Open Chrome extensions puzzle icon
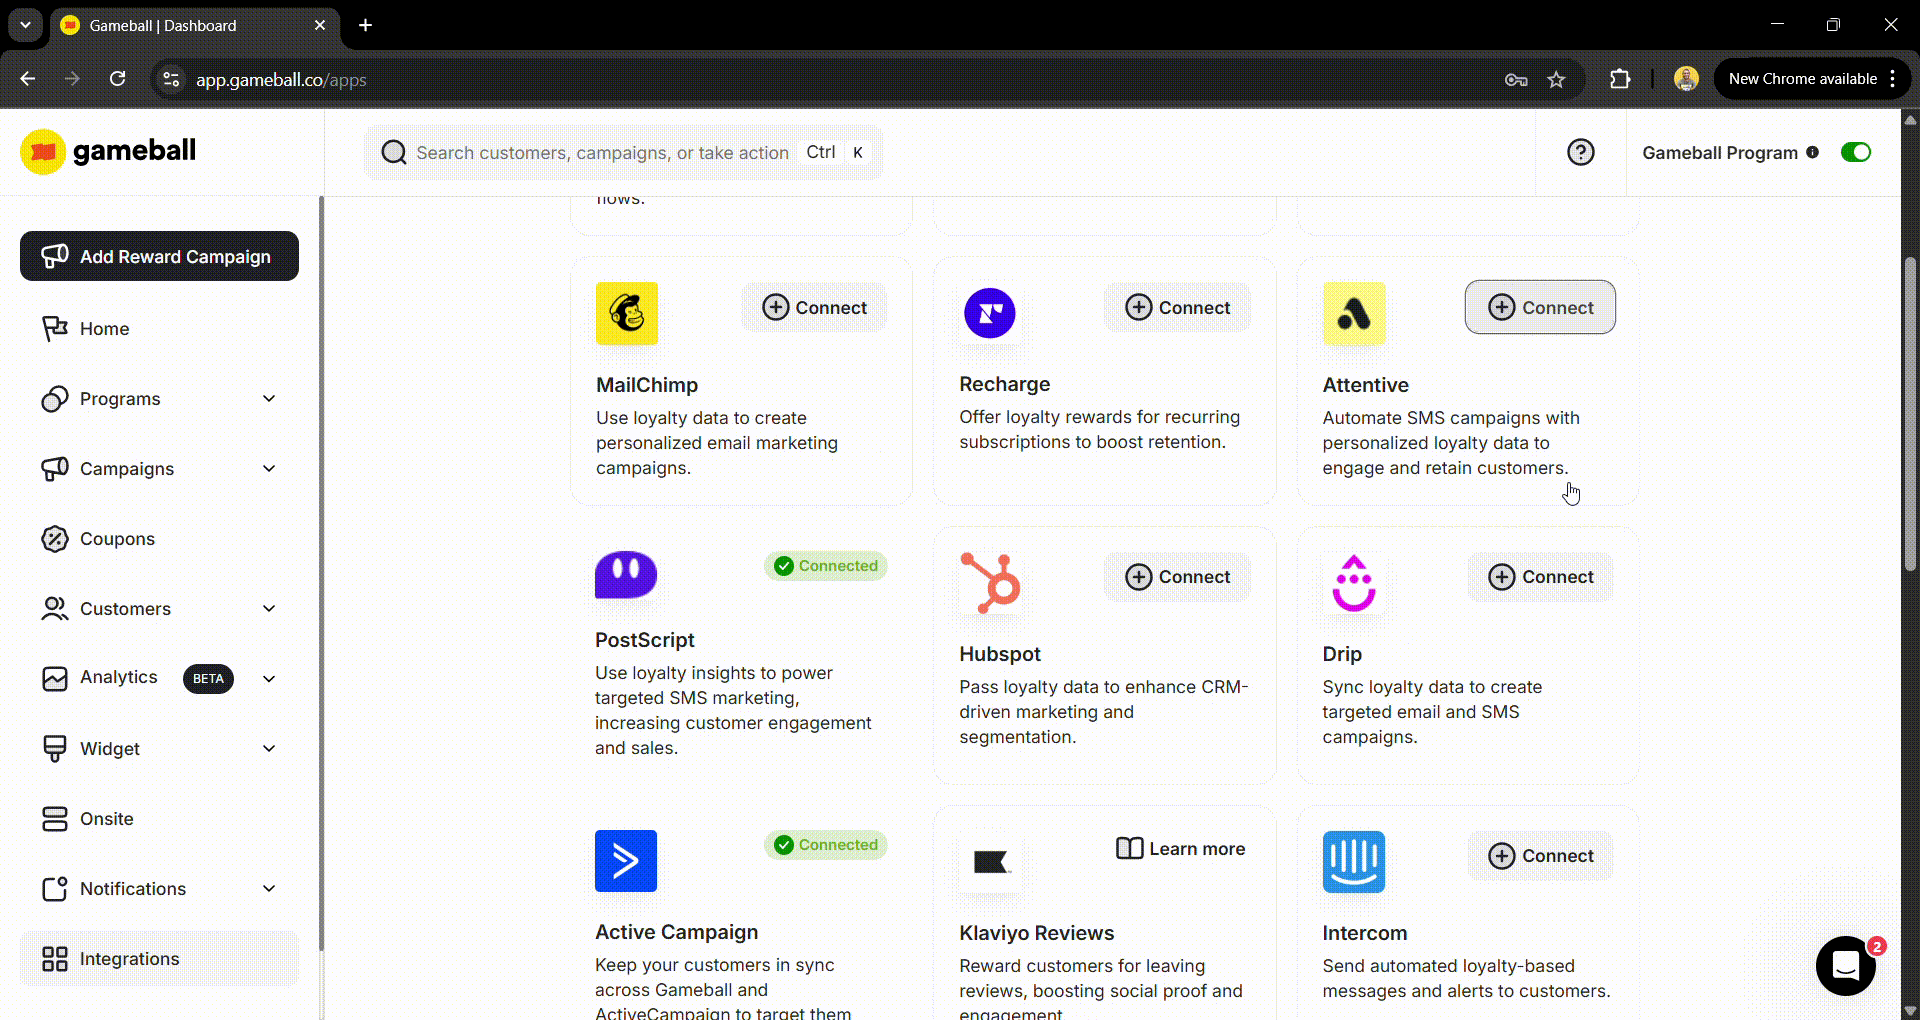The height and width of the screenshot is (1020, 1920). (x=1620, y=79)
